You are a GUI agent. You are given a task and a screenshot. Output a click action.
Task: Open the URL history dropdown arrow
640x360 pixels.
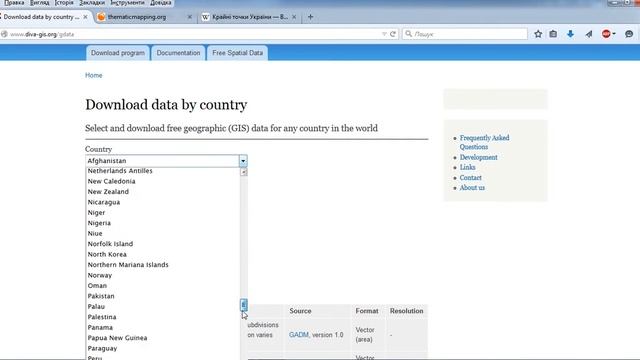tap(384, 34)
